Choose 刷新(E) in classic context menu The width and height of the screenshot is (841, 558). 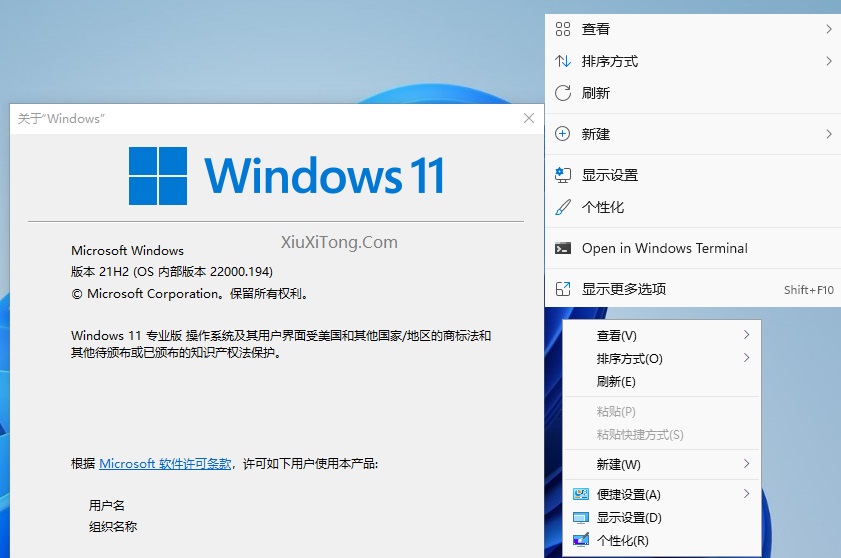click(662, 381)
